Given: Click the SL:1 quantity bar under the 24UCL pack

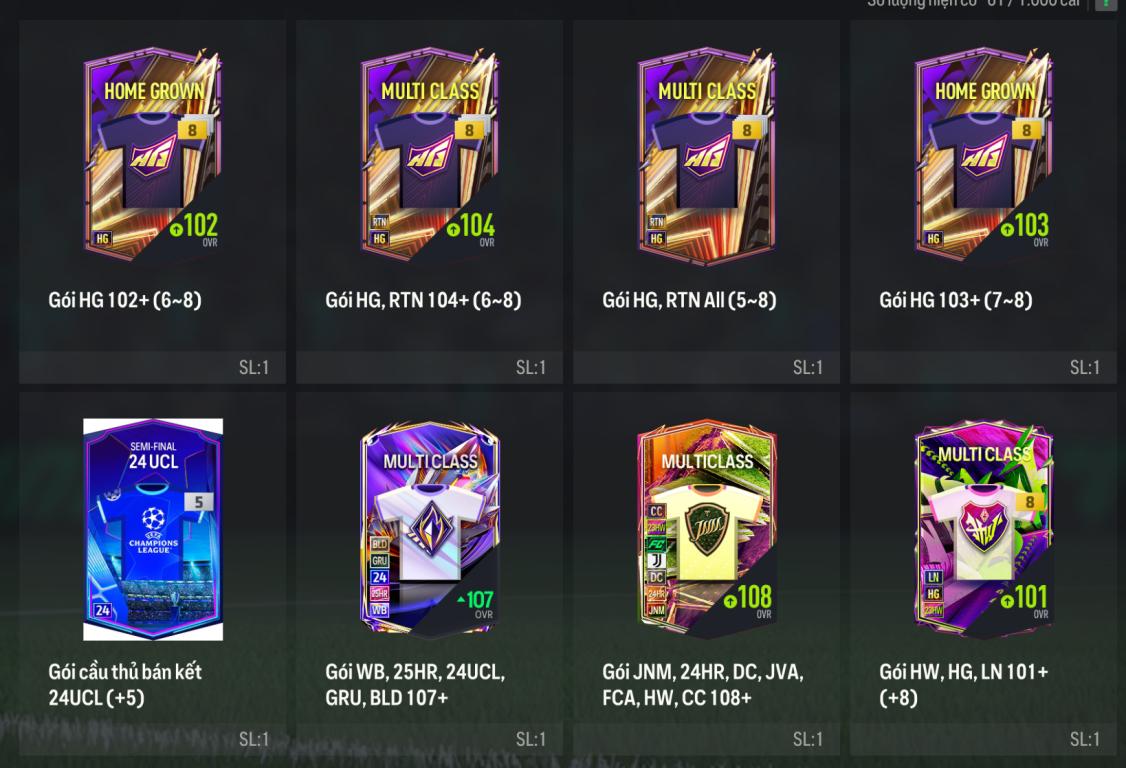Looking at the screenshot, I should [x=152, y=739].
